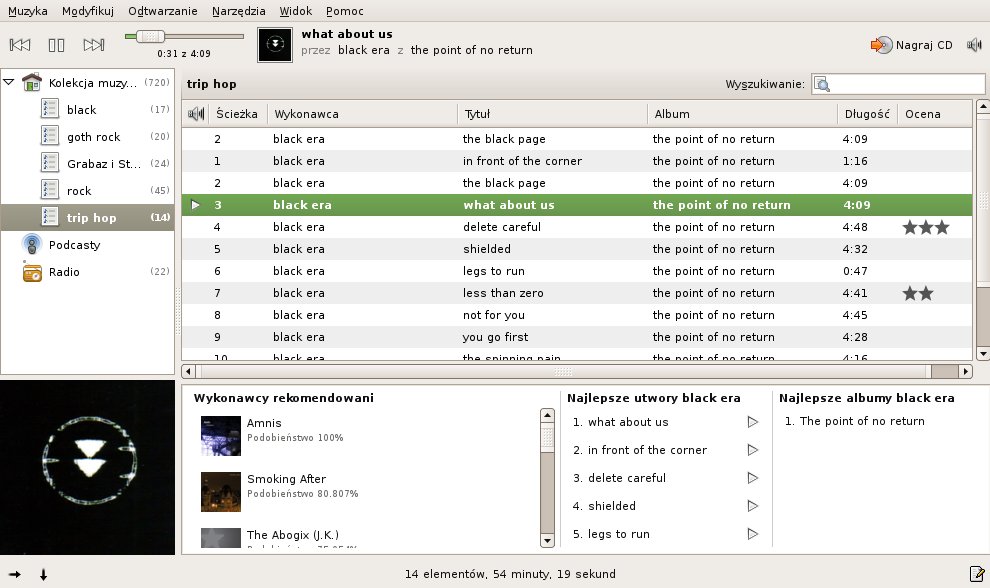Select the rock playlist icon
Screen dimensions: 990x588
50,190
